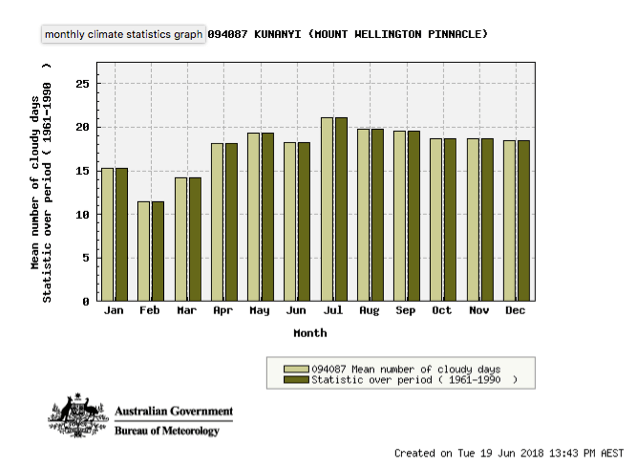Click the light green July bar

coord(327,209)
